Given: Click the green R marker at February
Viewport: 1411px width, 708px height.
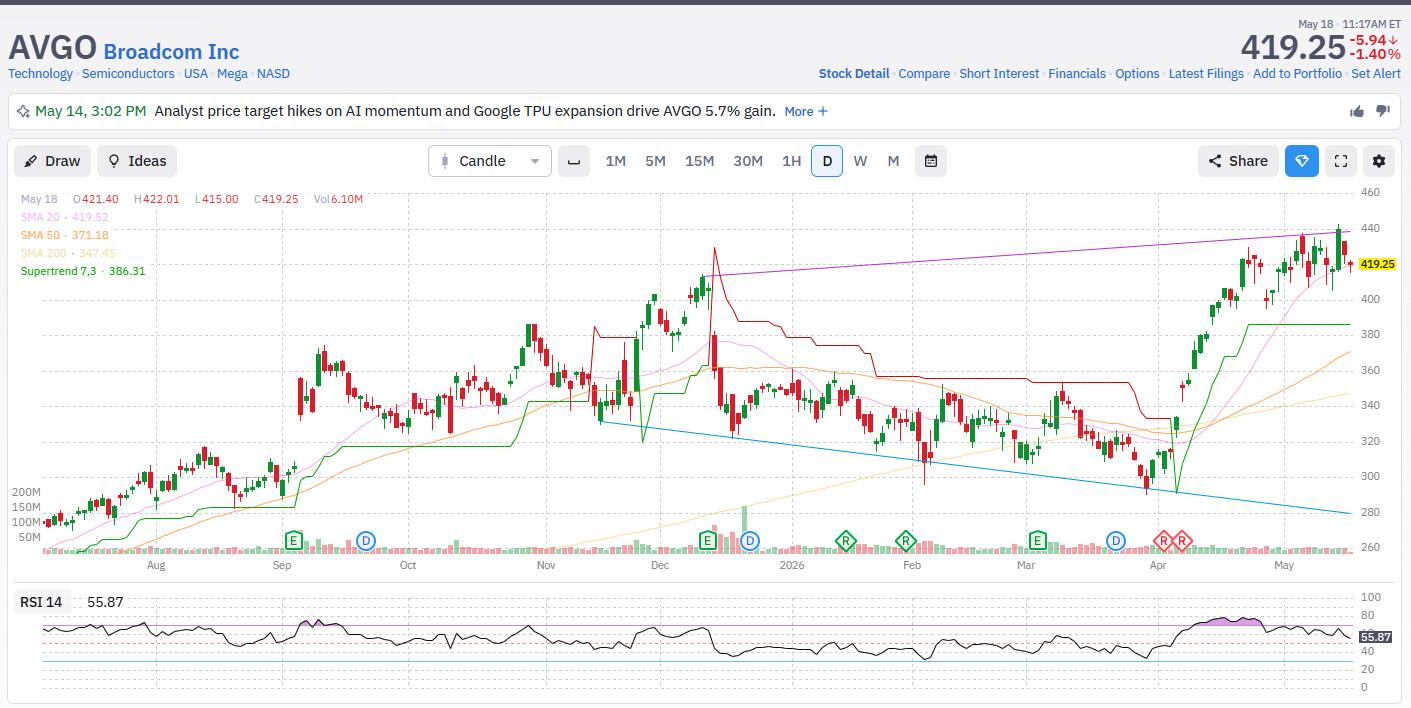Looking at the screenshot, I should (x=905, y=541).
